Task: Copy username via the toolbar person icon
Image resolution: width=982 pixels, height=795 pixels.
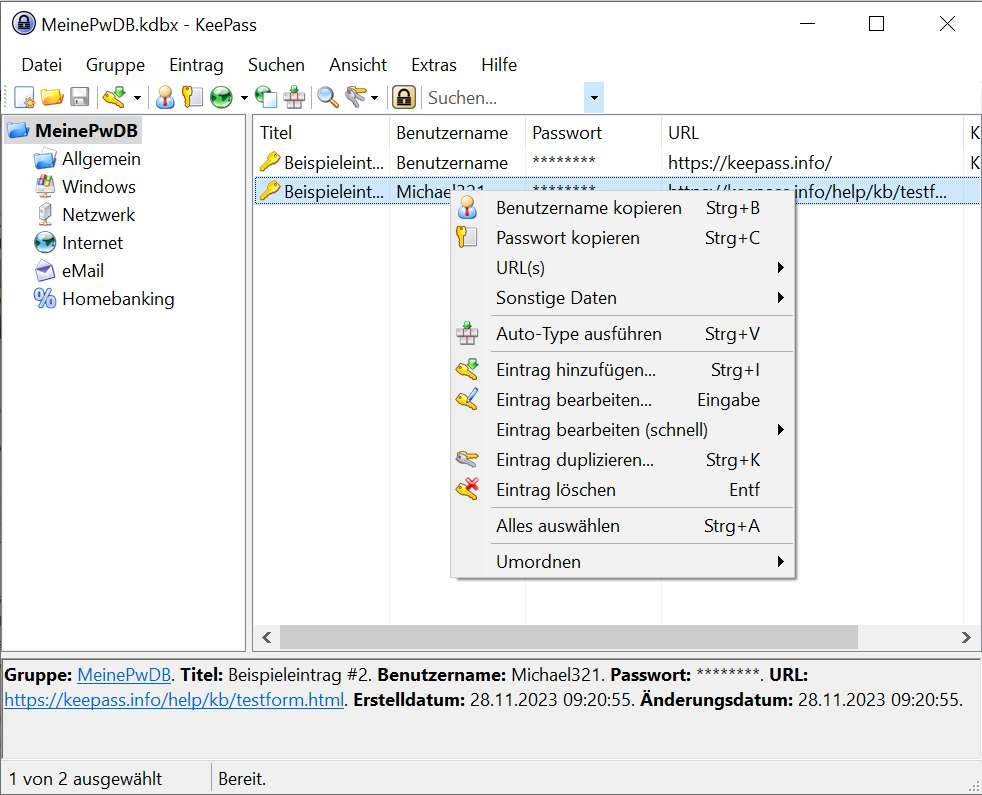Action: [x=165, y=97]
